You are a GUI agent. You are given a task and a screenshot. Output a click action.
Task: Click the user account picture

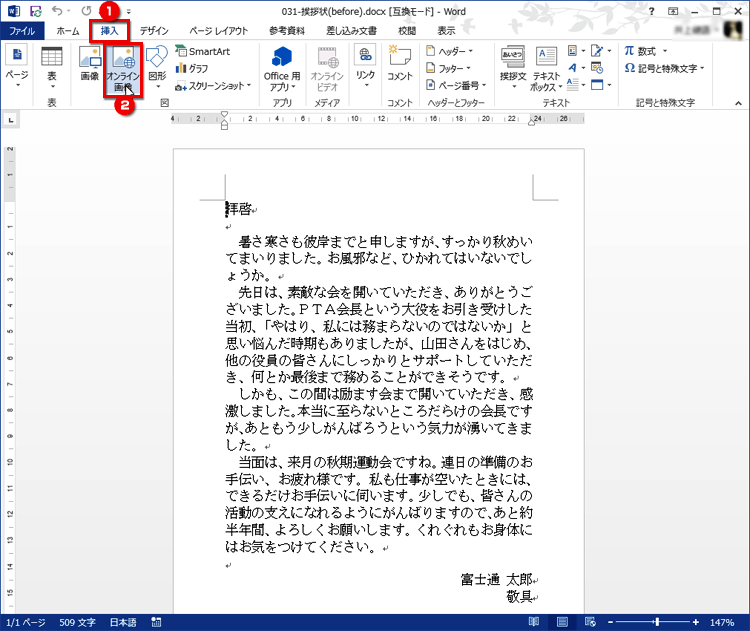(x=732, y=30)
